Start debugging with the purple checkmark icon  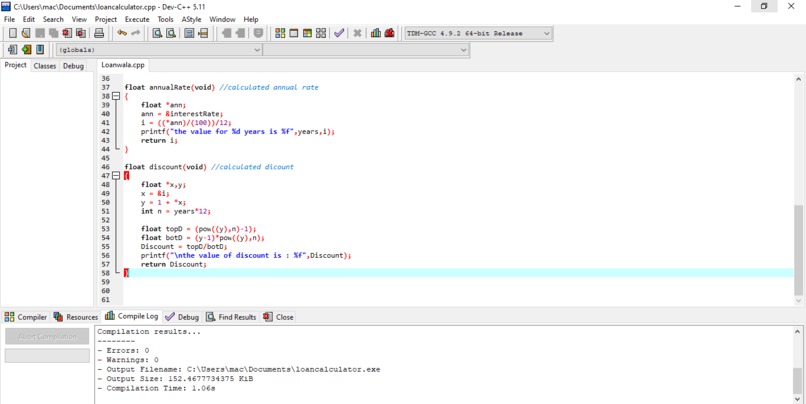[339, 33]
